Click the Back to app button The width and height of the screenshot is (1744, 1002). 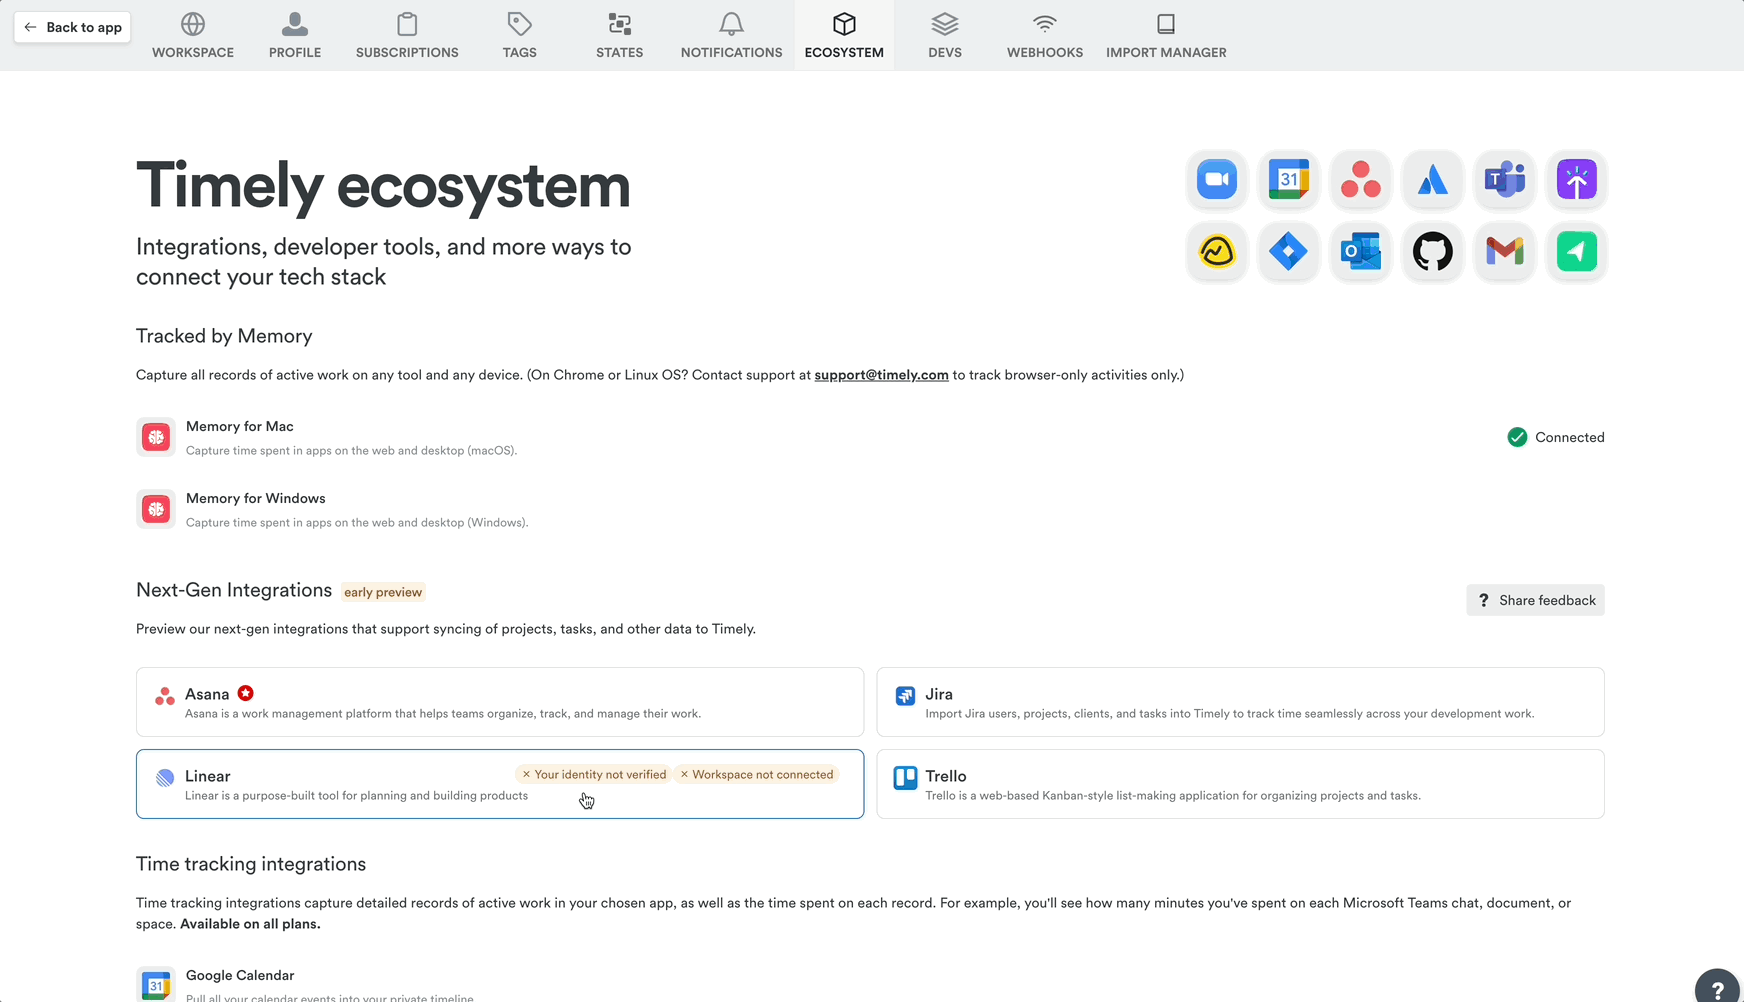(71, 27)
